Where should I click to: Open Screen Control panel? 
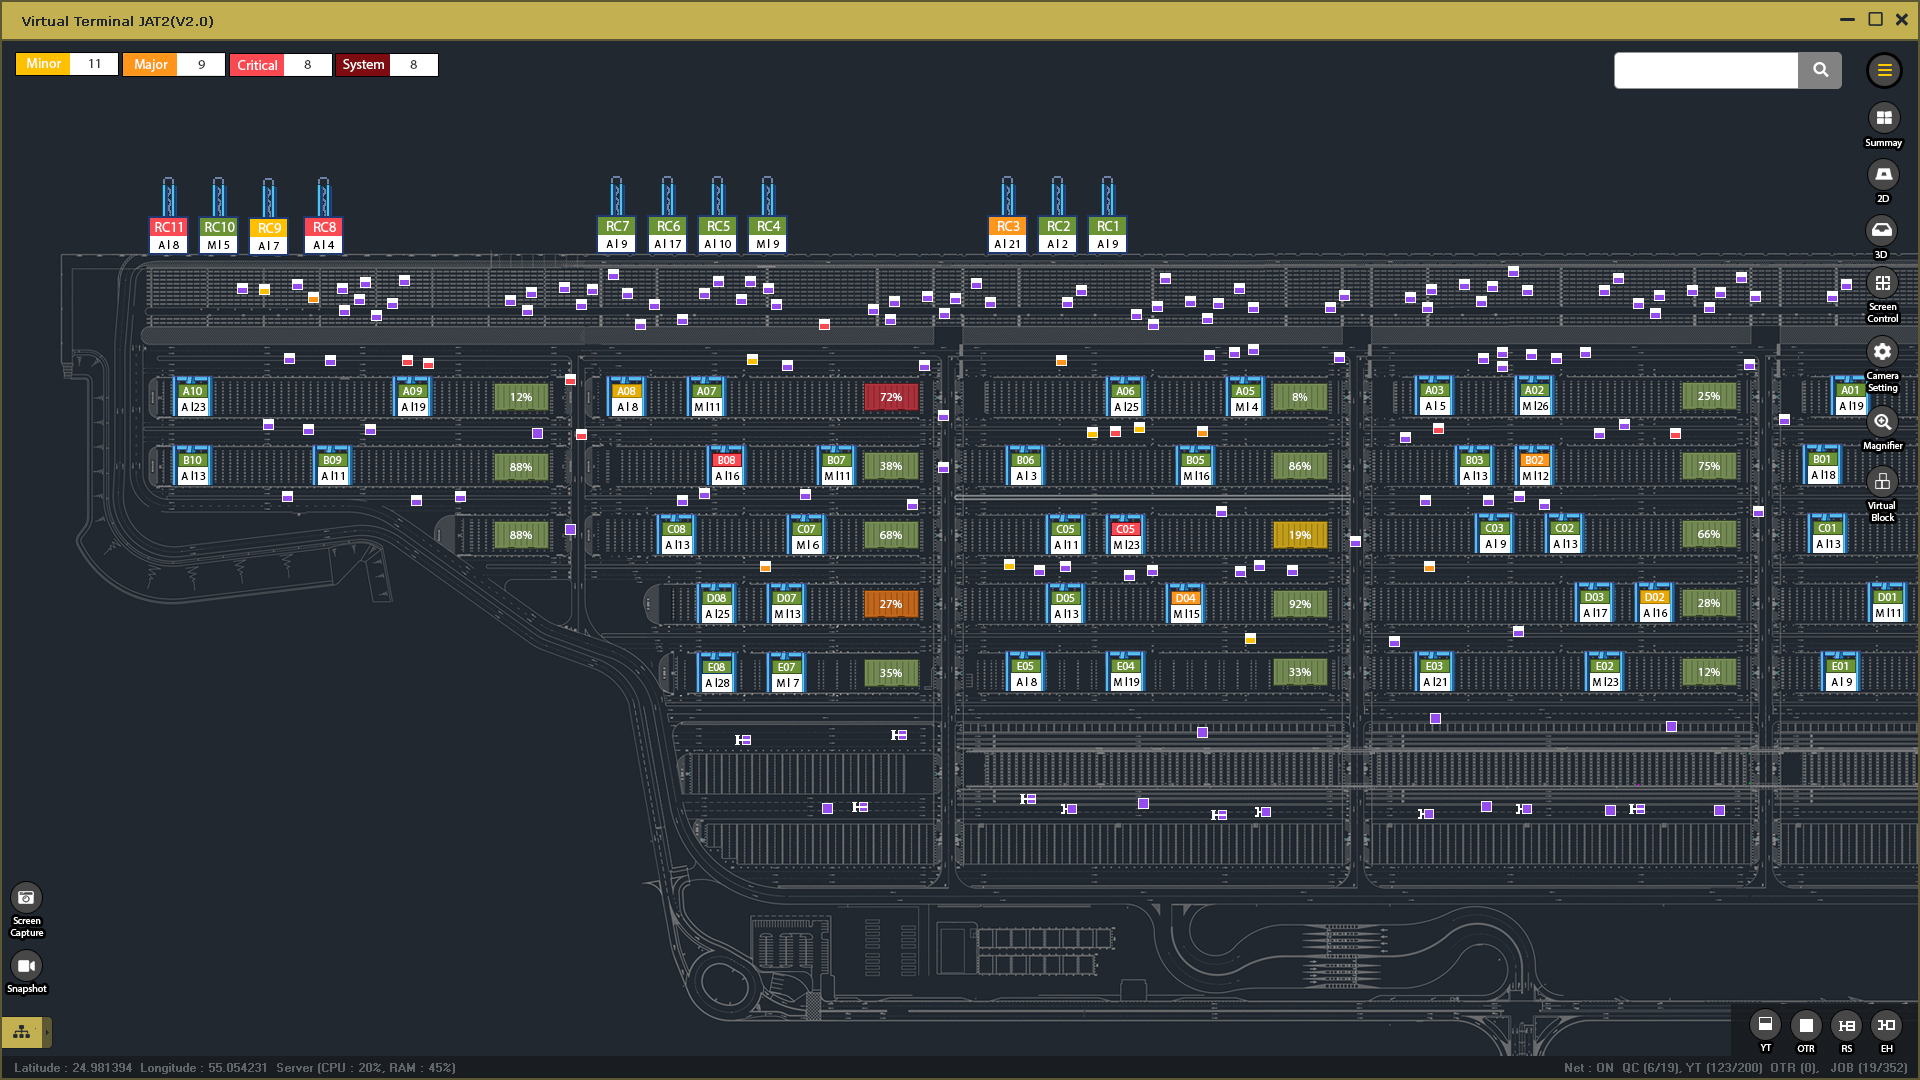pyautogui.click(x=1882, y=284)
